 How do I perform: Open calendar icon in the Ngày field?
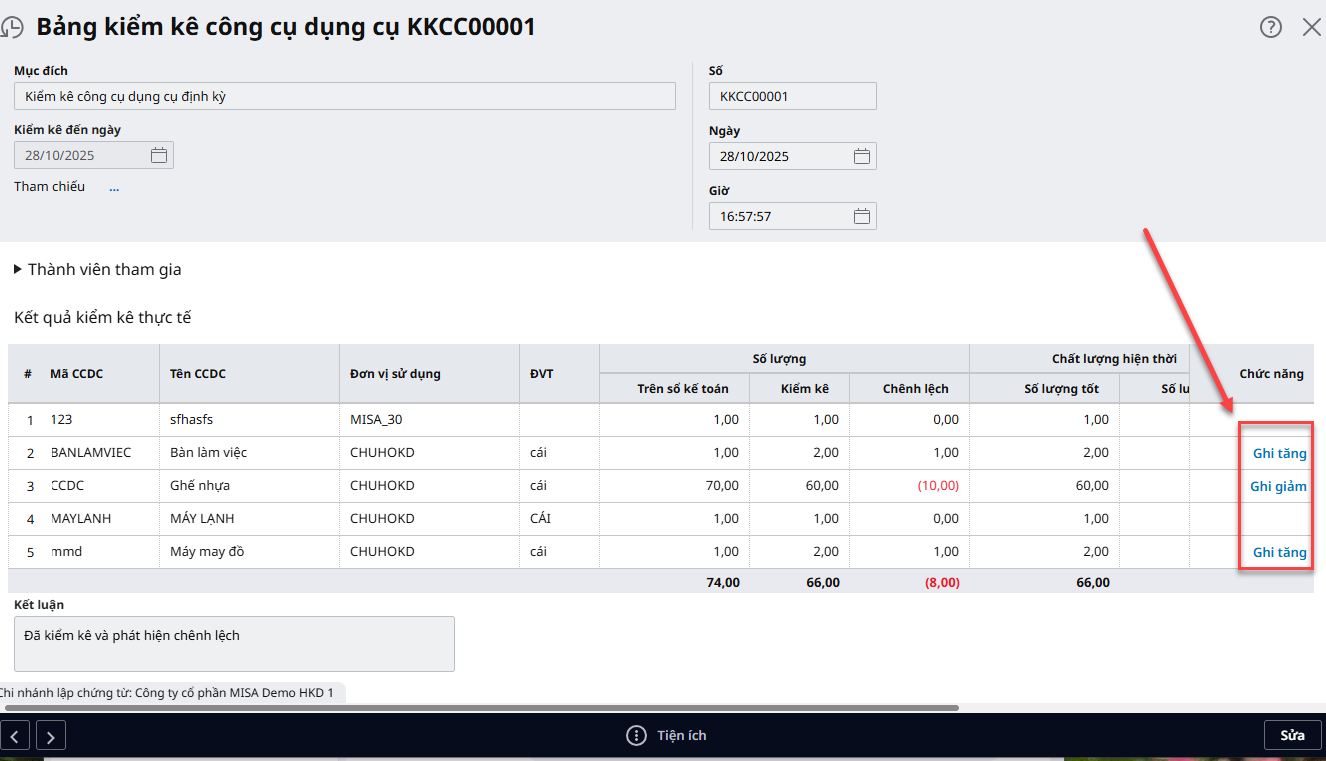click(x=862, y=156)
